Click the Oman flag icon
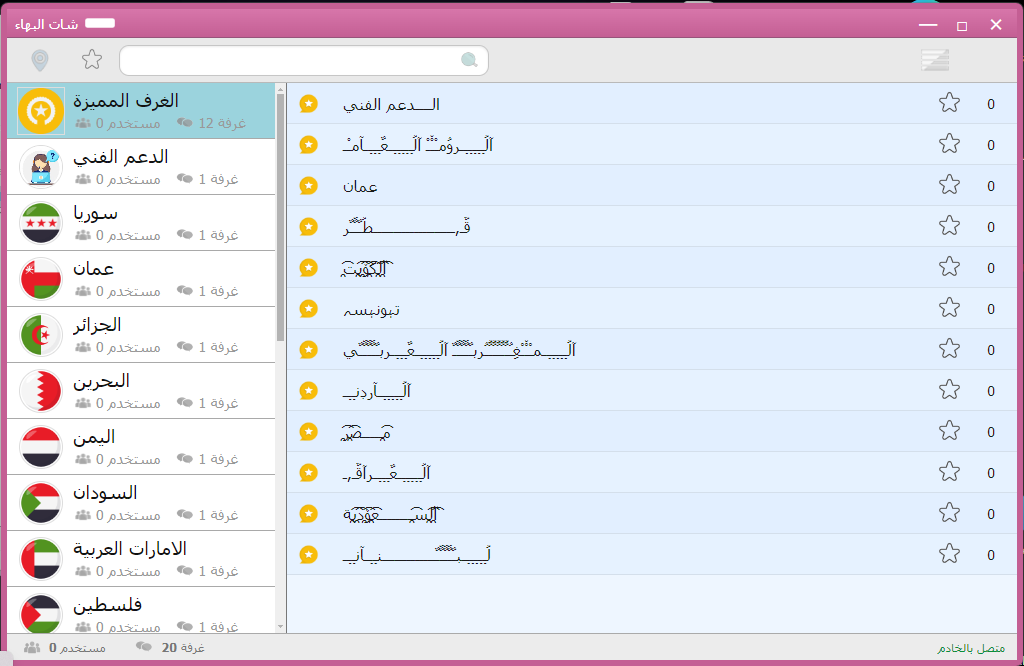Viewport: 1024px width, 666px height. (x=41, y=279)
